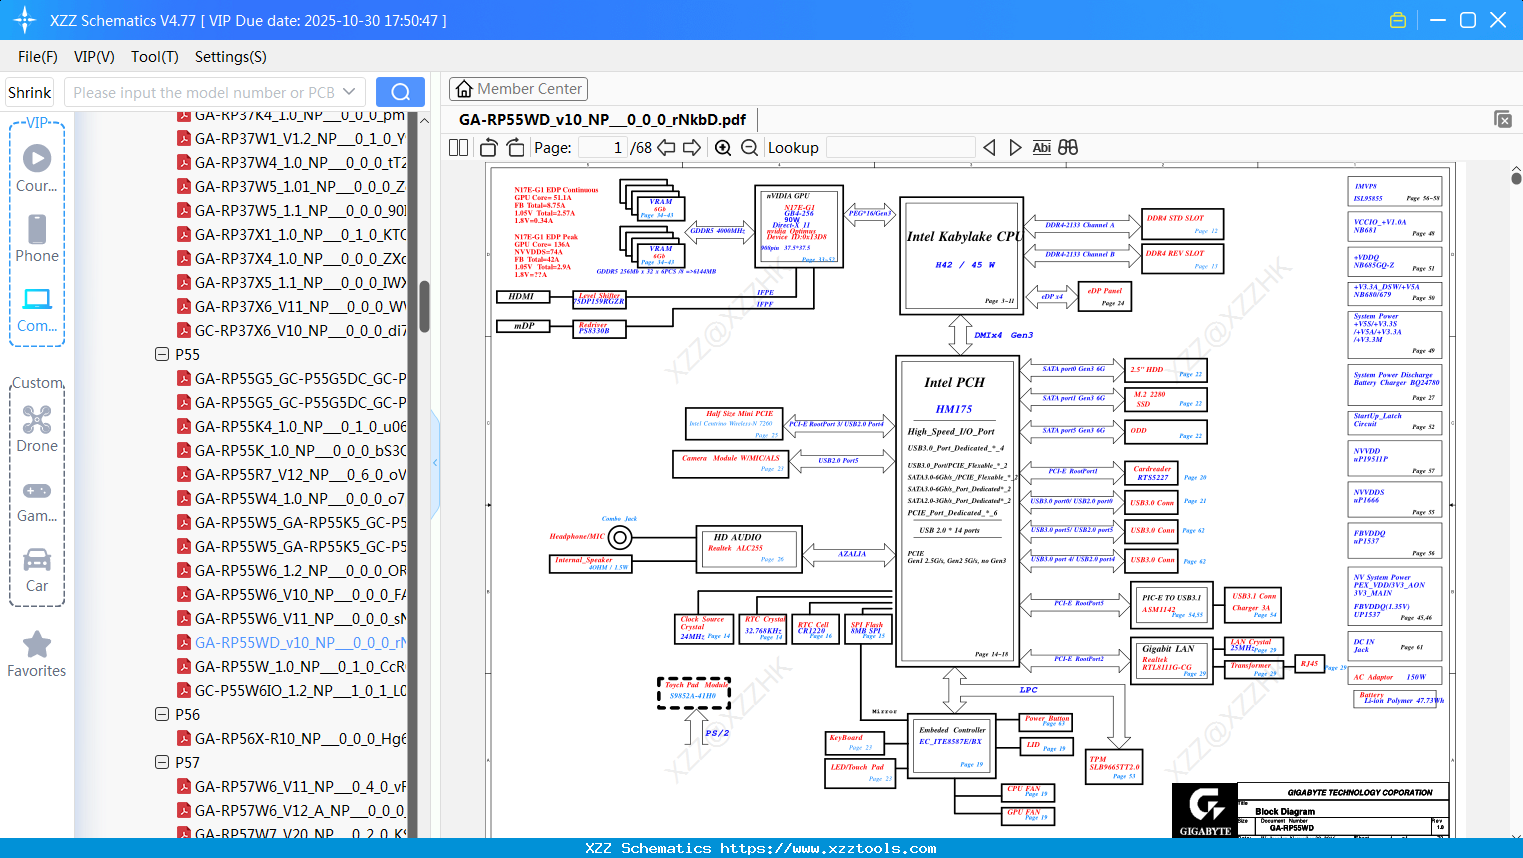Open the Member Center button

tap(518, 89)
